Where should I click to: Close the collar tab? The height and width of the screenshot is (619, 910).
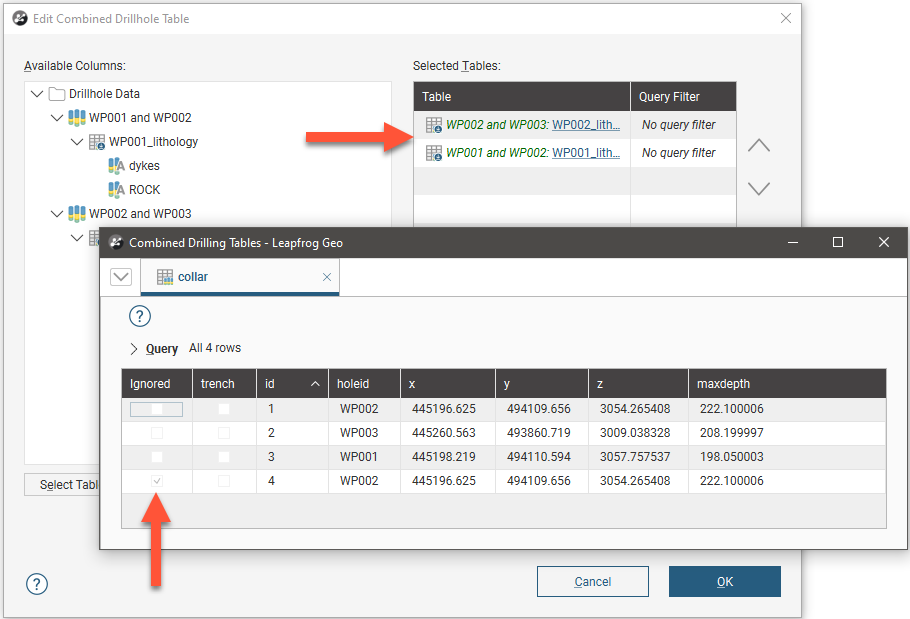click(327, 277)
